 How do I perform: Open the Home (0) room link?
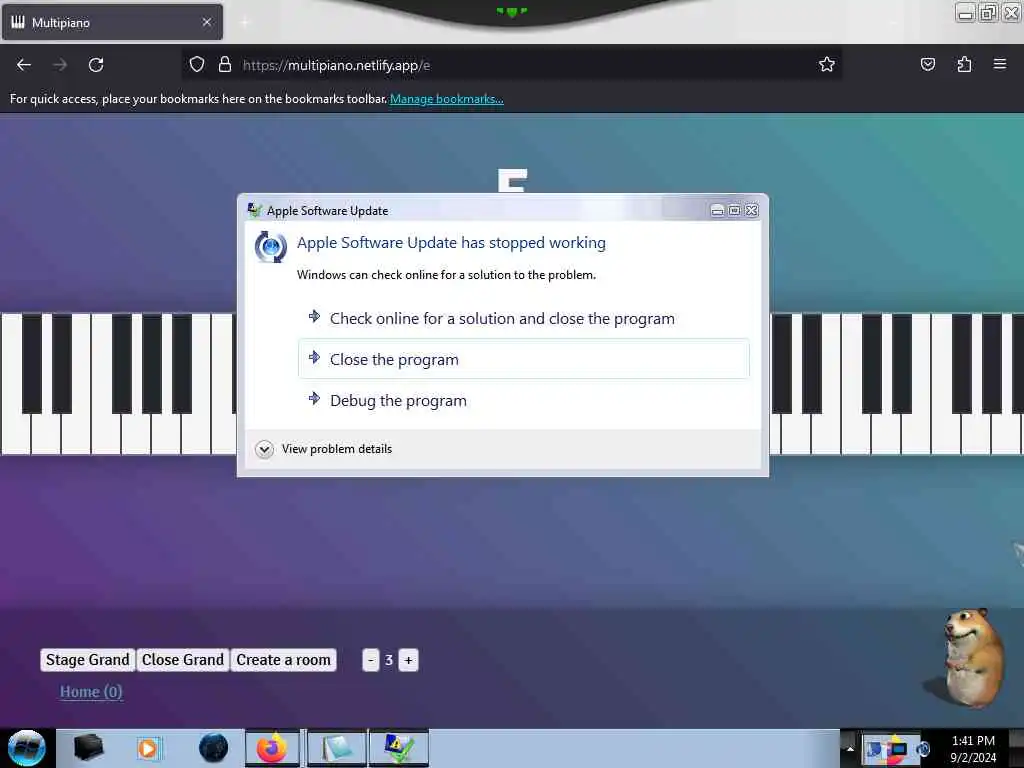[91, 692]
